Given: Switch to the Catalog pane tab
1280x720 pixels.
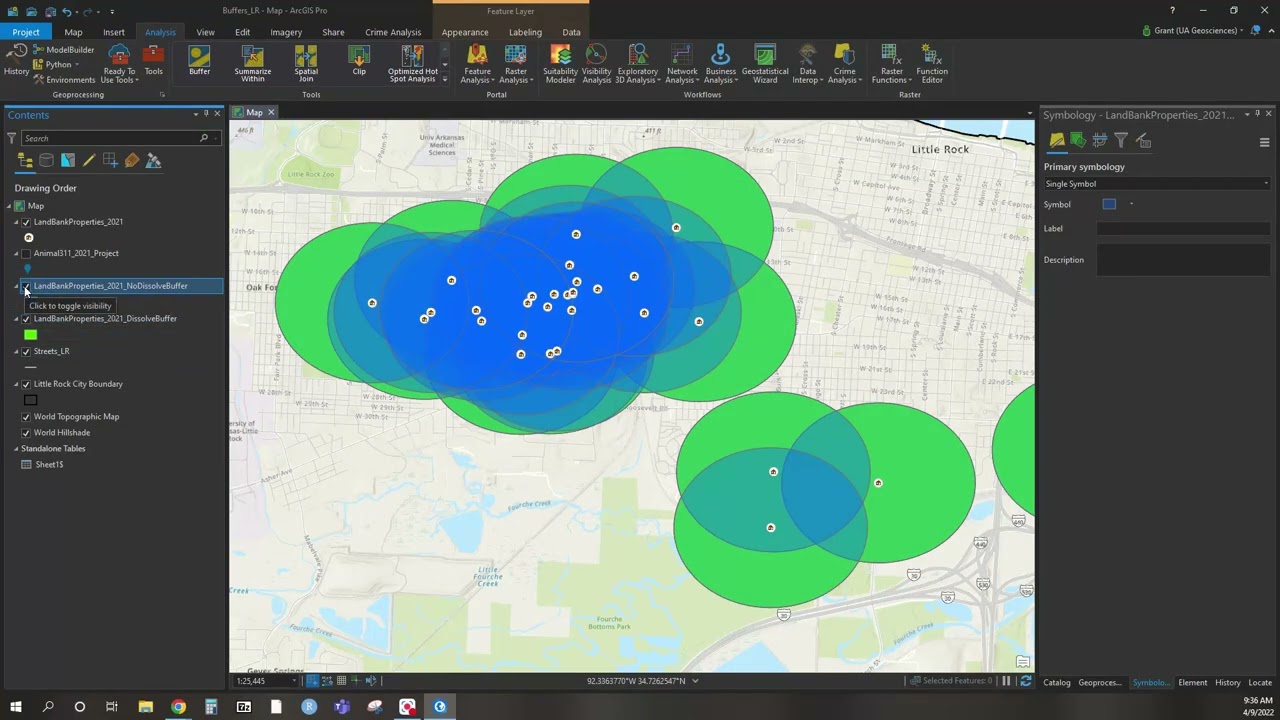Looking at the screenshot, I should (x=1057, y=683).
